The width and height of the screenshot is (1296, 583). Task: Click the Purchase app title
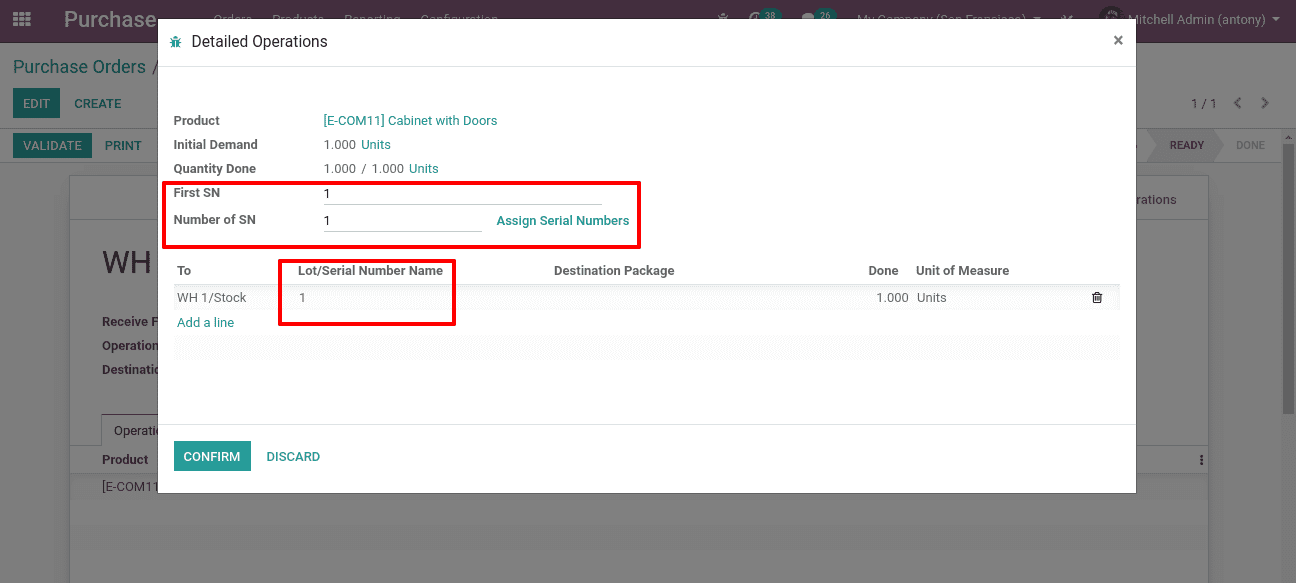coord(110,19)
